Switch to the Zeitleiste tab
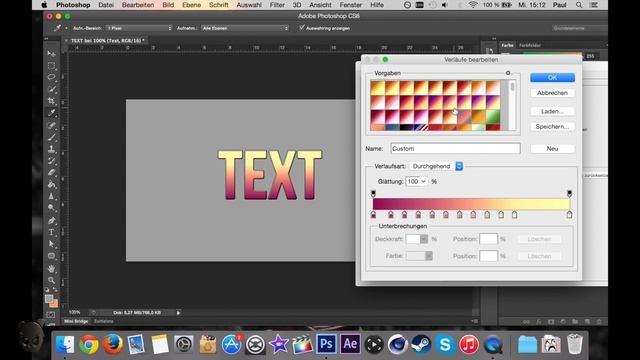This screenshot has width=640, height=360. pos(104,321)
